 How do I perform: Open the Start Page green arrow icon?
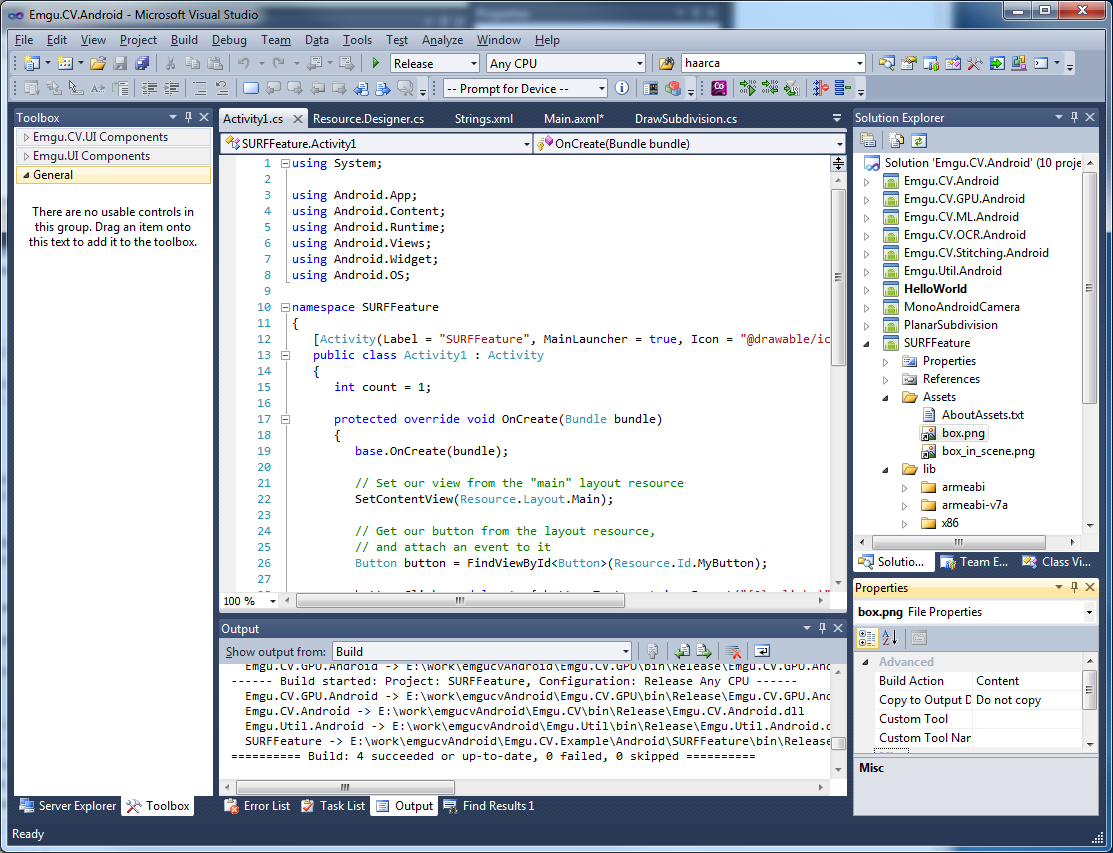click(x=997, y=63)
